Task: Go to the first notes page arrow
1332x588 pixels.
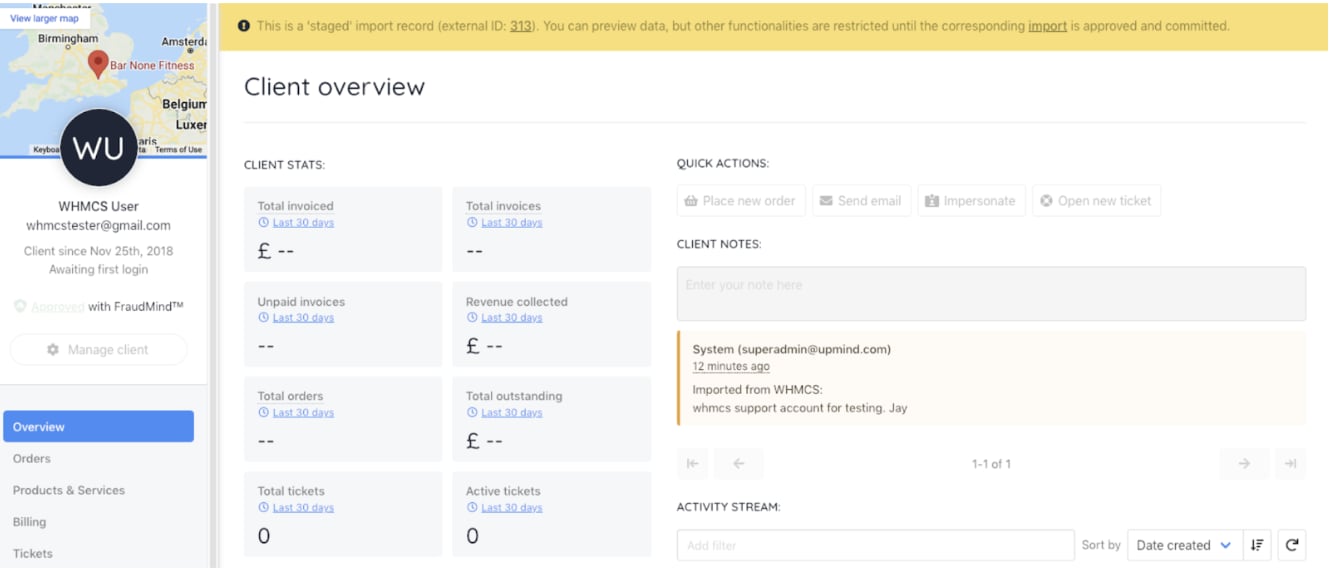Action: (692, 463)
